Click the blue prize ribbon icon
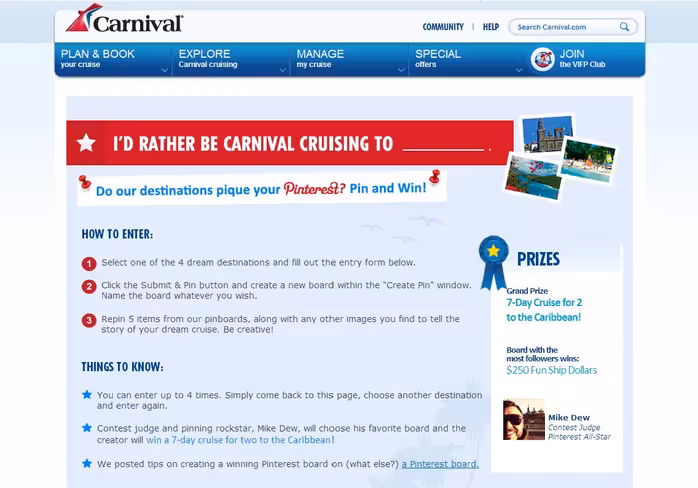 pyautogui.click(x=493, y=262)
